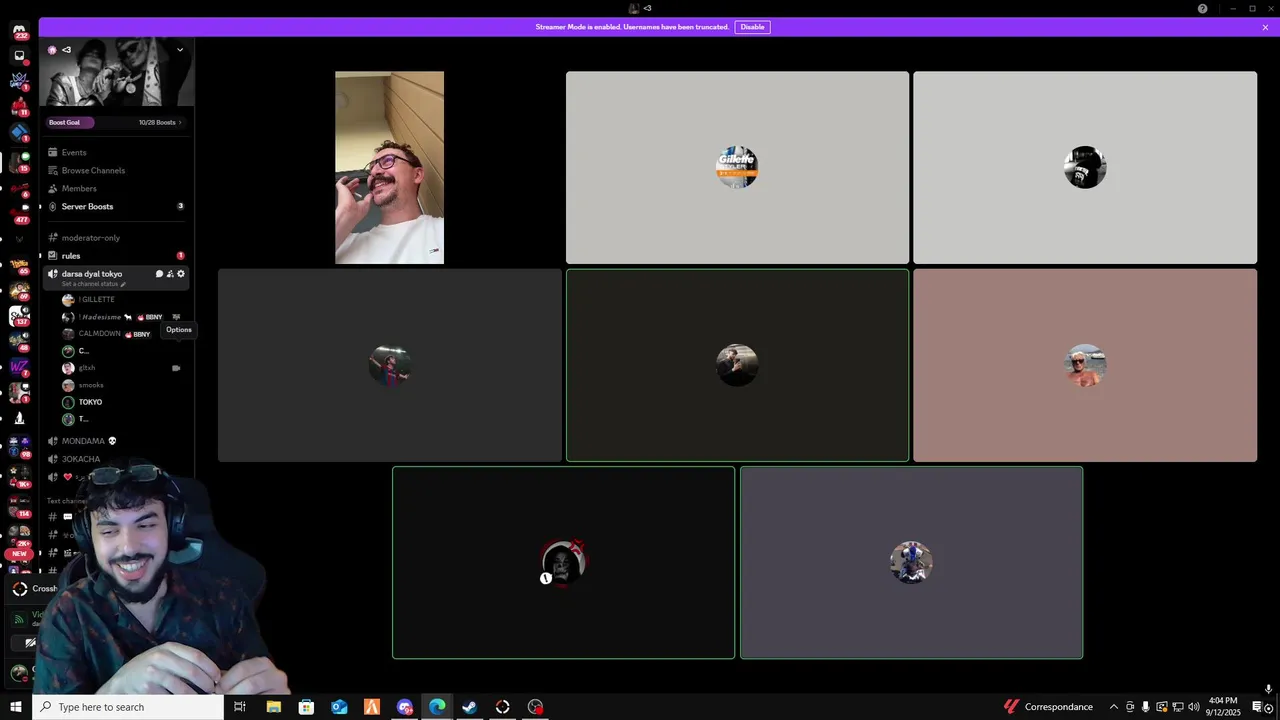Jump to NEW unread servers indicator

point(19,554)
